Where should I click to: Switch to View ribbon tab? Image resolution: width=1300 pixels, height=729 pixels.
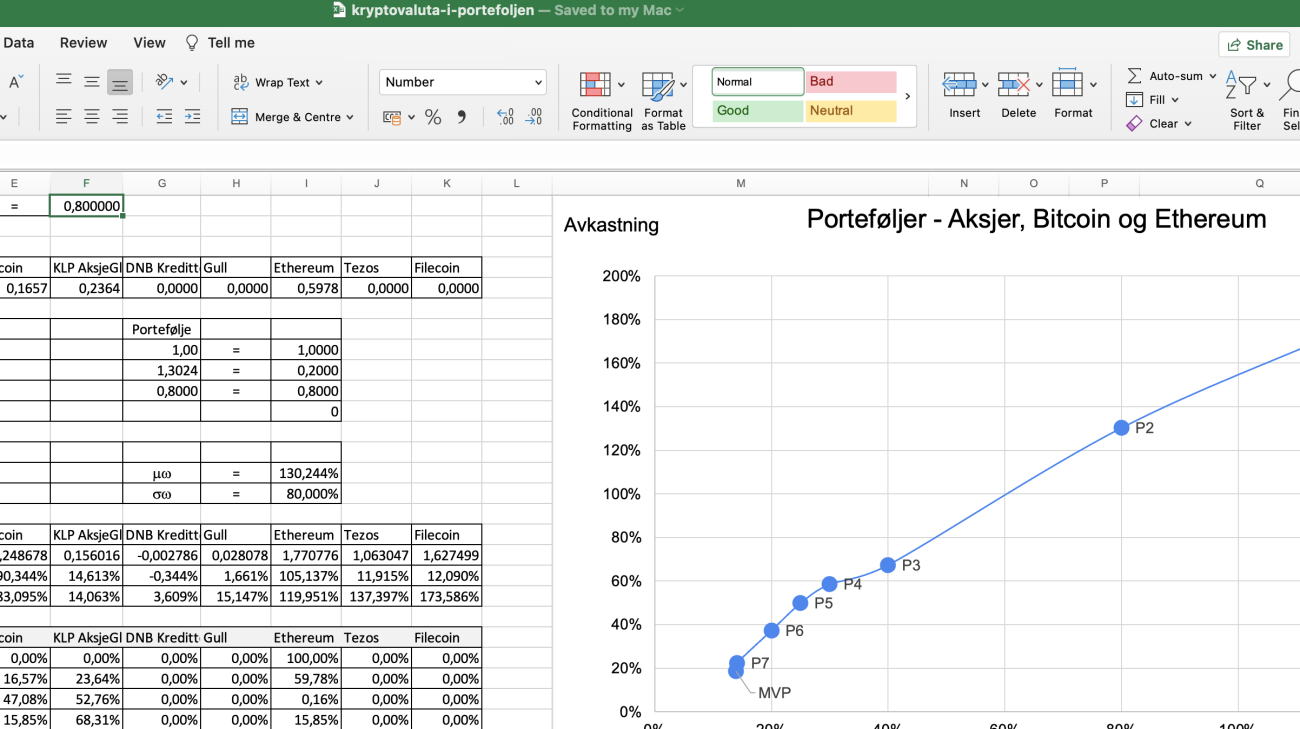(149, 43)
